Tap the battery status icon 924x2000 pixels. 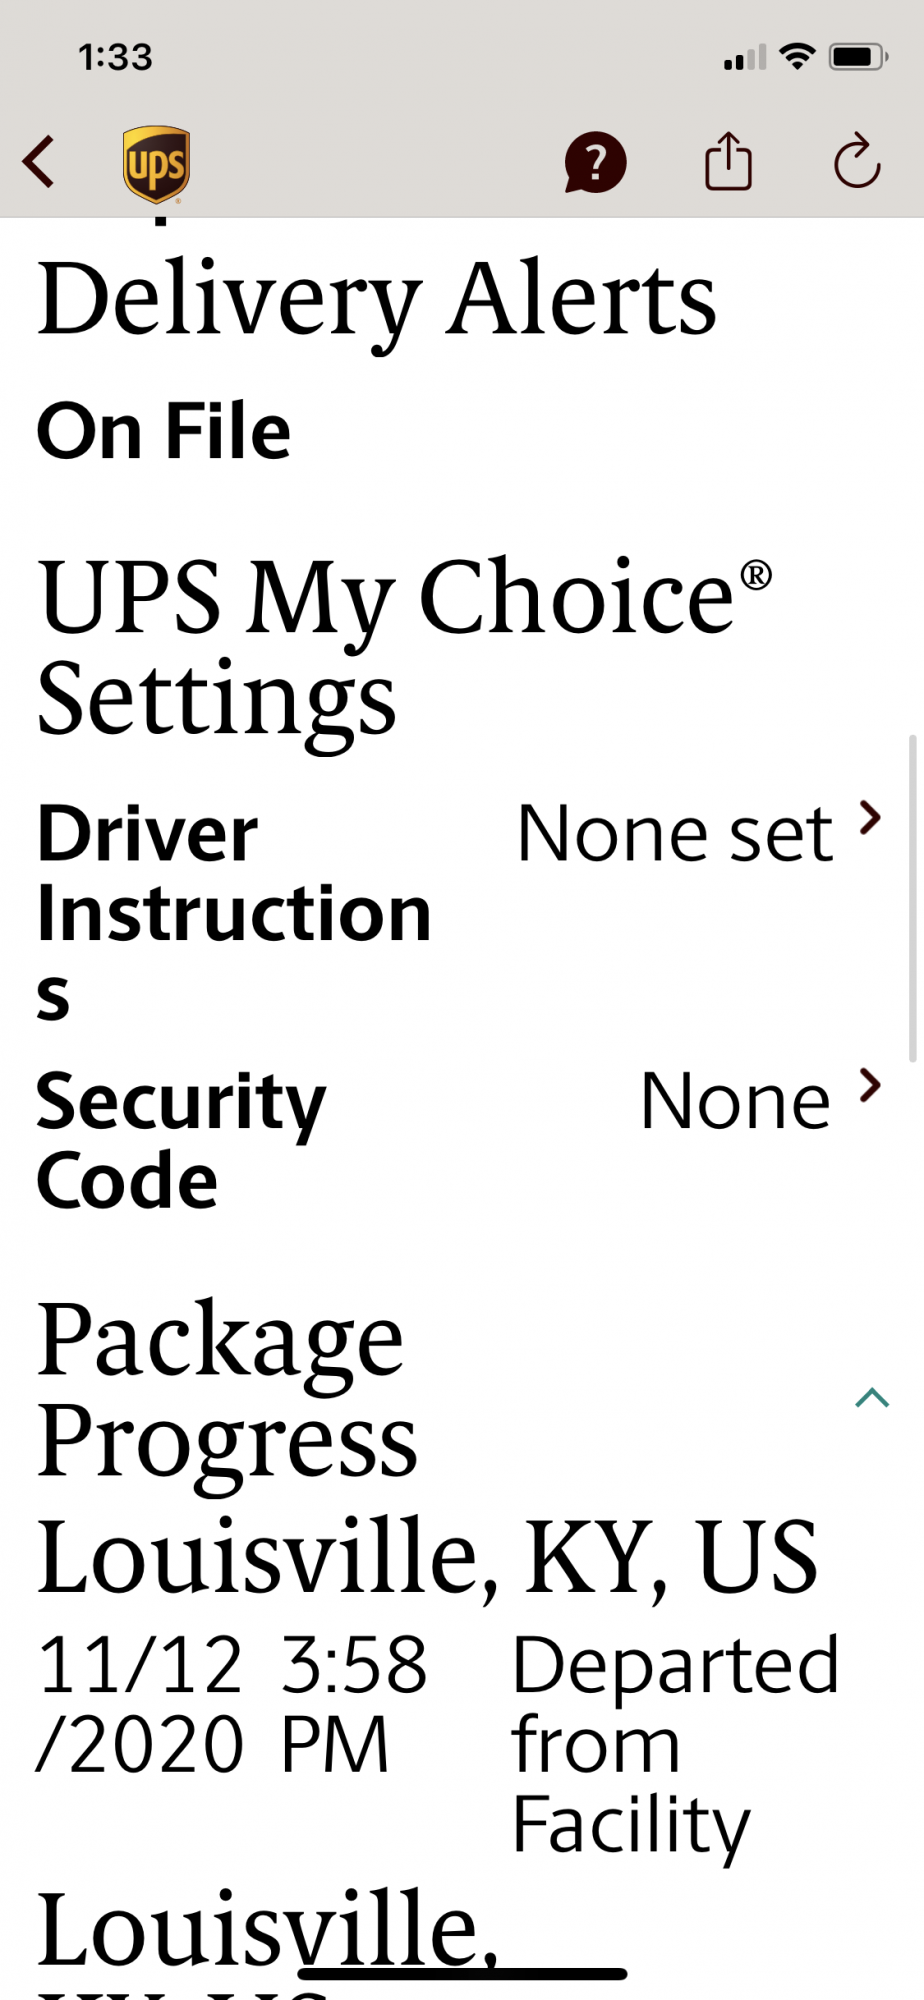pyautogui.click(x=858, y=57)
